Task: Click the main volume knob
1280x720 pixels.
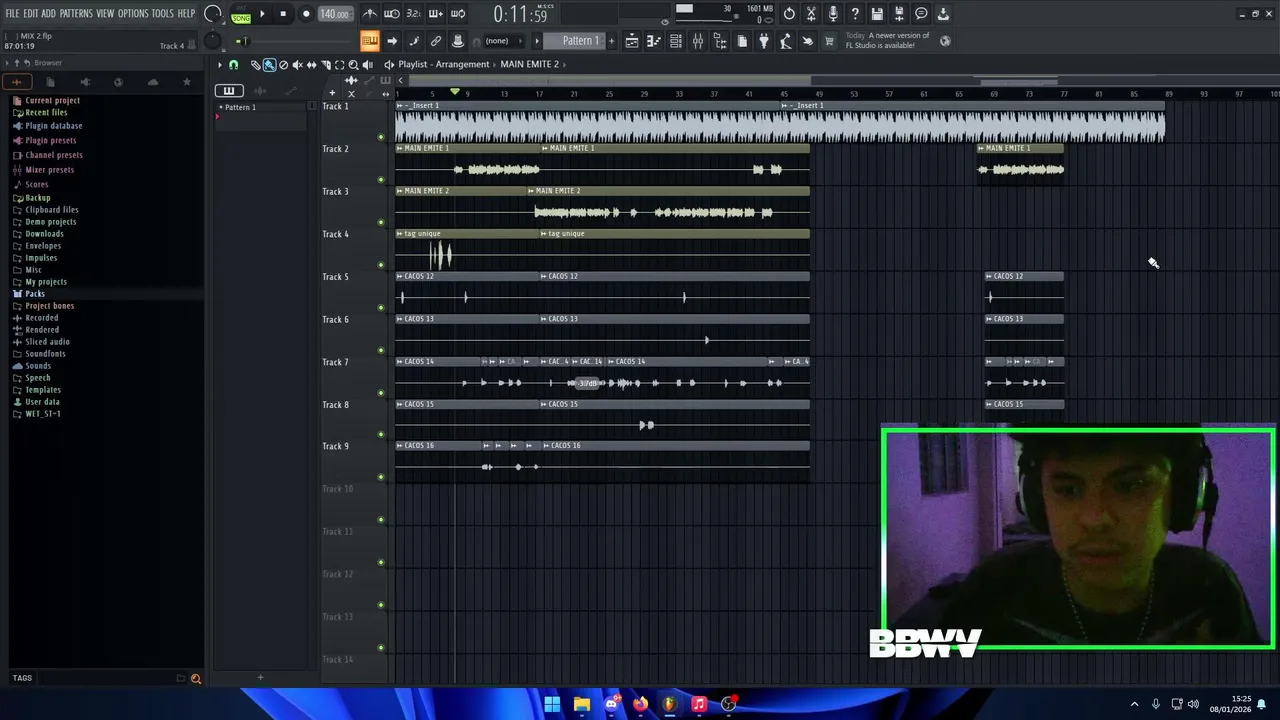Action: [x=212, y=14]
